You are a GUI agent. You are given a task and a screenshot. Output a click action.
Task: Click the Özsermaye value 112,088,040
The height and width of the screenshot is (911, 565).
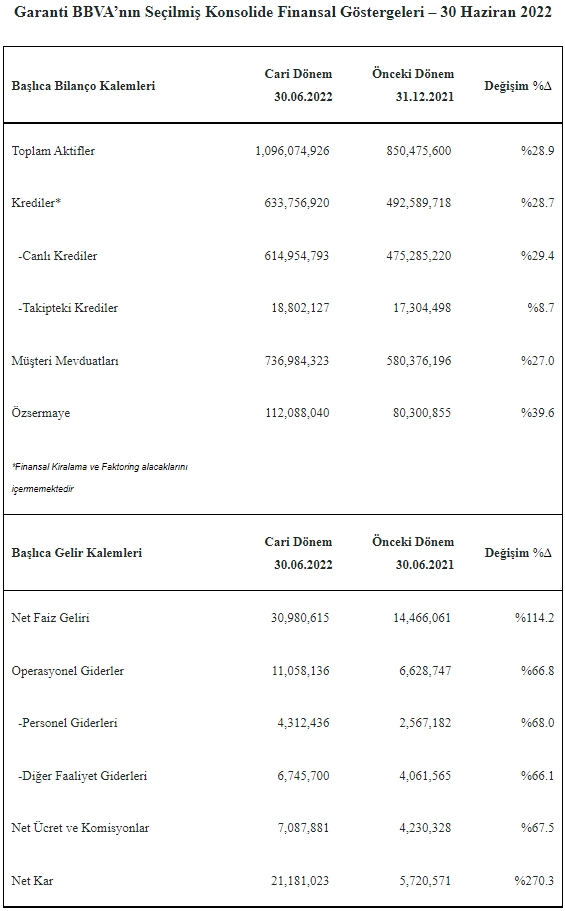(x=297, y=413)
